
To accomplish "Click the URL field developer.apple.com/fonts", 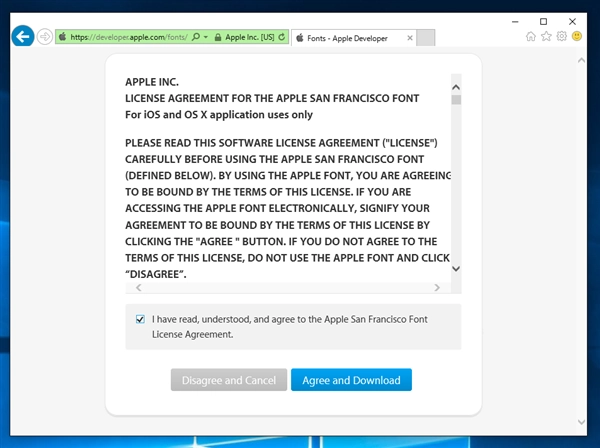I will [129, 37].
